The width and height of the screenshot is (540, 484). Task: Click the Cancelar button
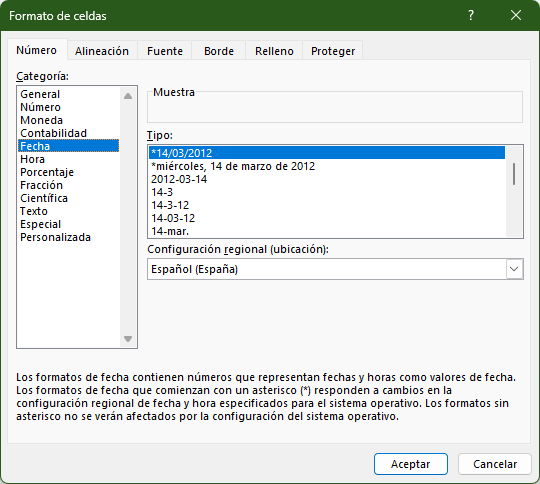pyautogui.click(x=495, y=464)
